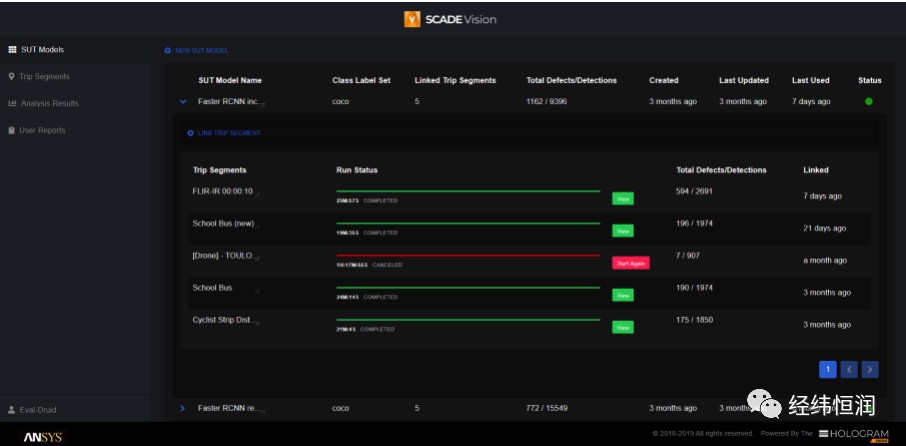Screen dimensions: 906x446
Task: Click the Trip Segments location pin icon
Action: (x=12, y=76)
